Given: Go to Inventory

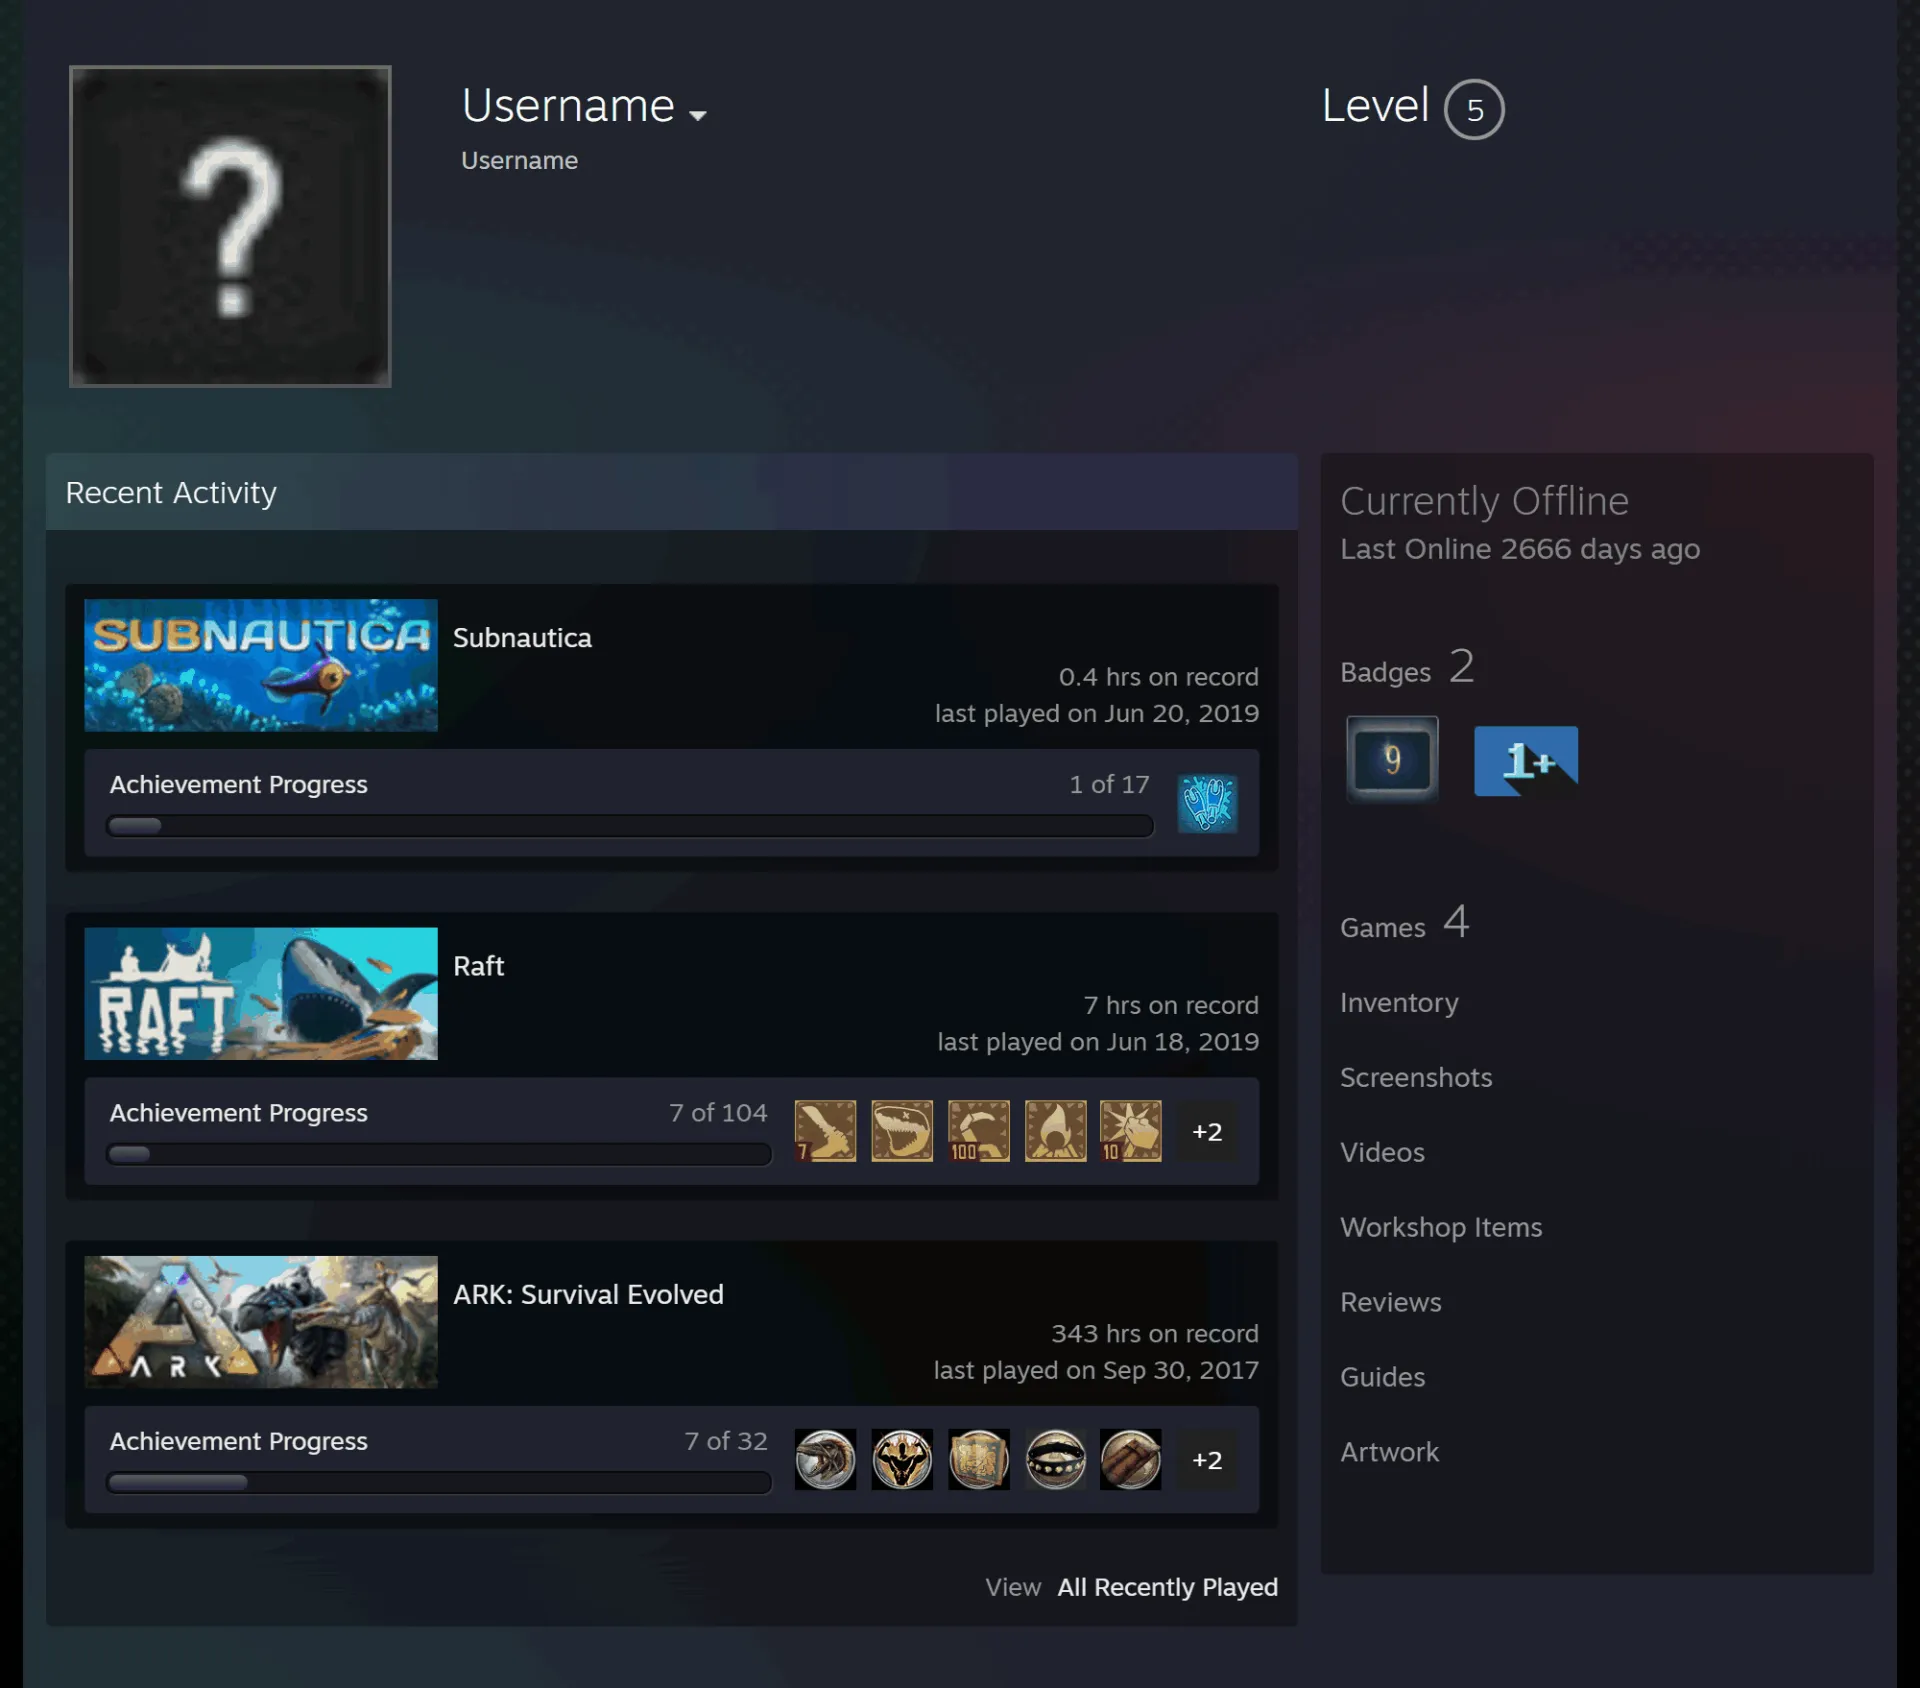Looking at the screenshot, I should [x=1399, y=1002].
